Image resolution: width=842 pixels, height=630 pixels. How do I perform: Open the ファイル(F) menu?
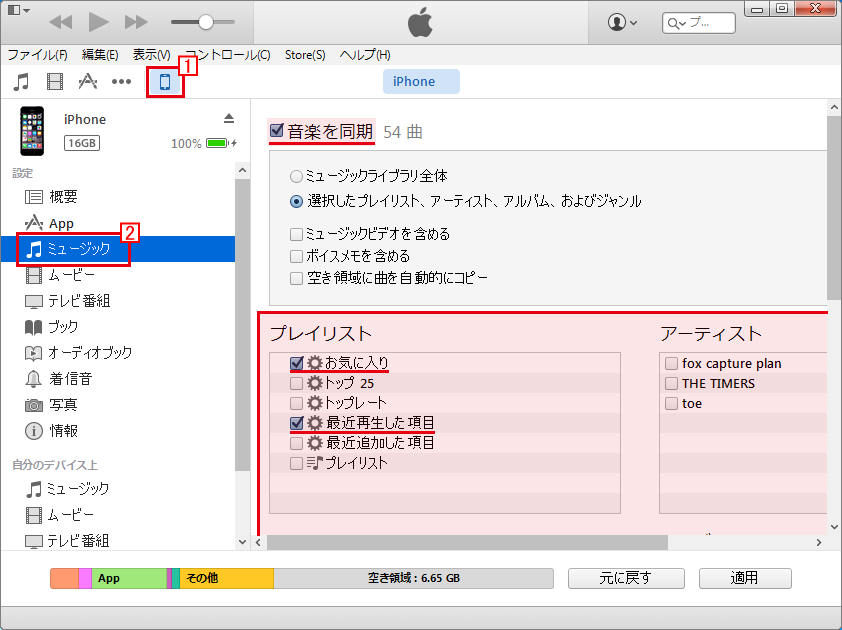(37, 55)
